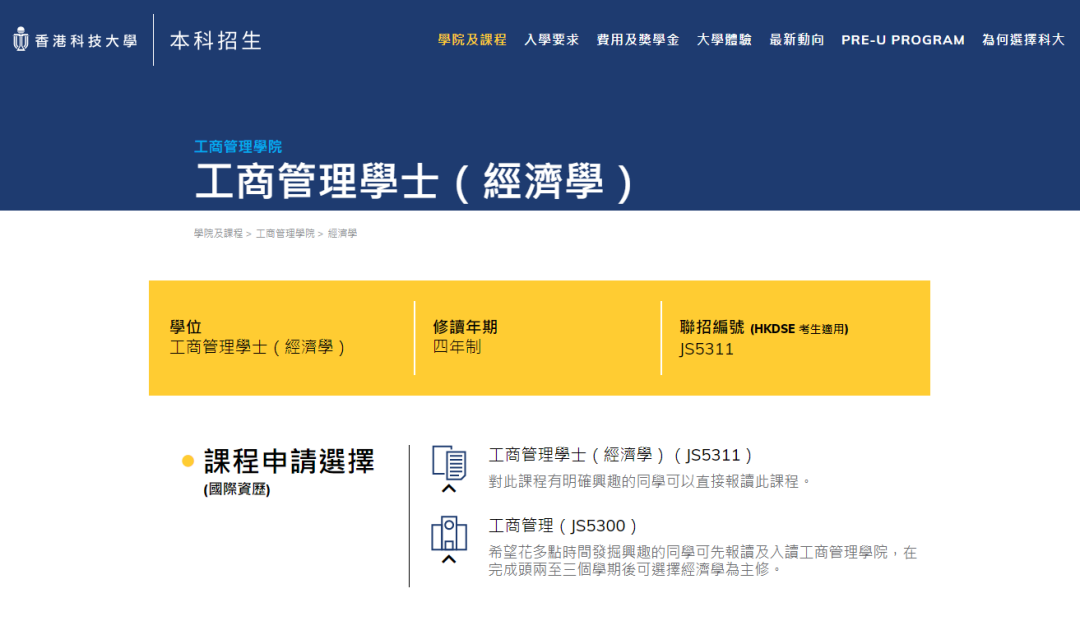This screenshot has height=621, width=1080.
Task: Click the yellow banner showing JS5311 details
Action: [540, 337]
